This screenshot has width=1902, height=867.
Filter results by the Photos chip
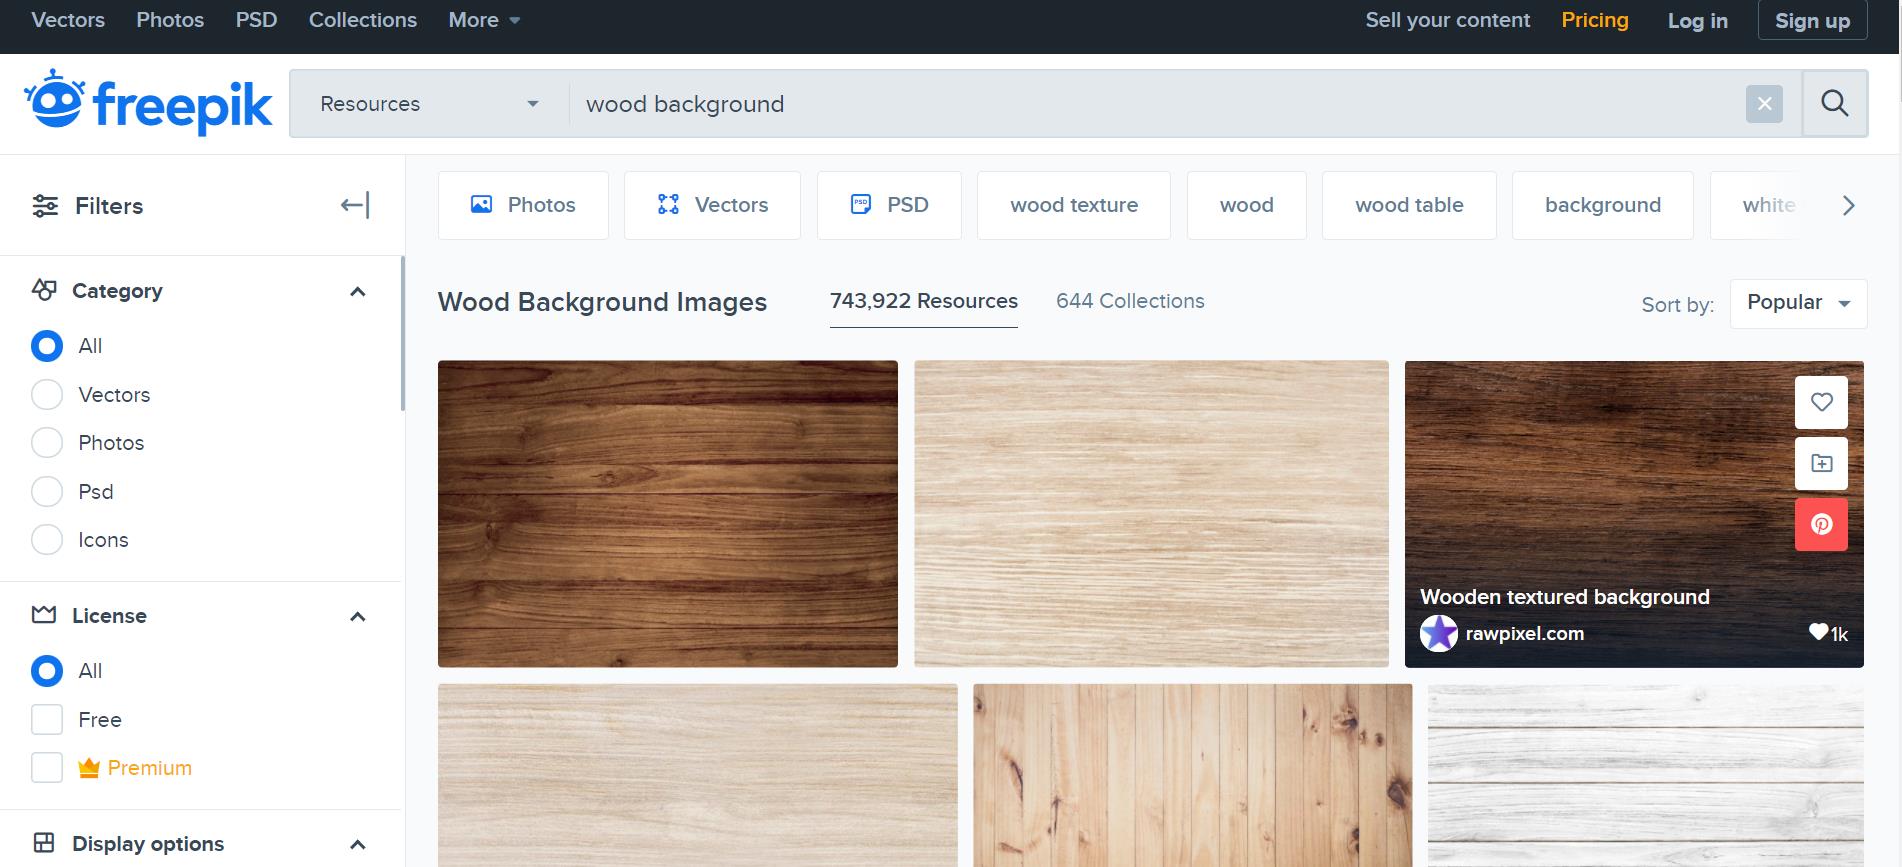click(x=523, y=205)
